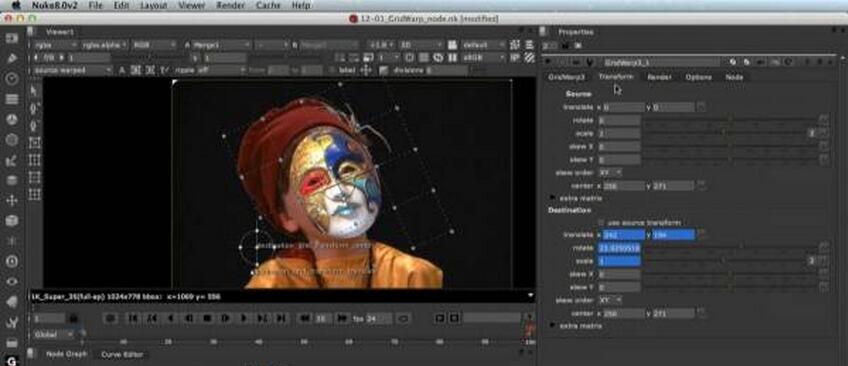Screen dimensions: 848x366
Task: Lock the frame range lock icon
Action: [x=74, y=319]
